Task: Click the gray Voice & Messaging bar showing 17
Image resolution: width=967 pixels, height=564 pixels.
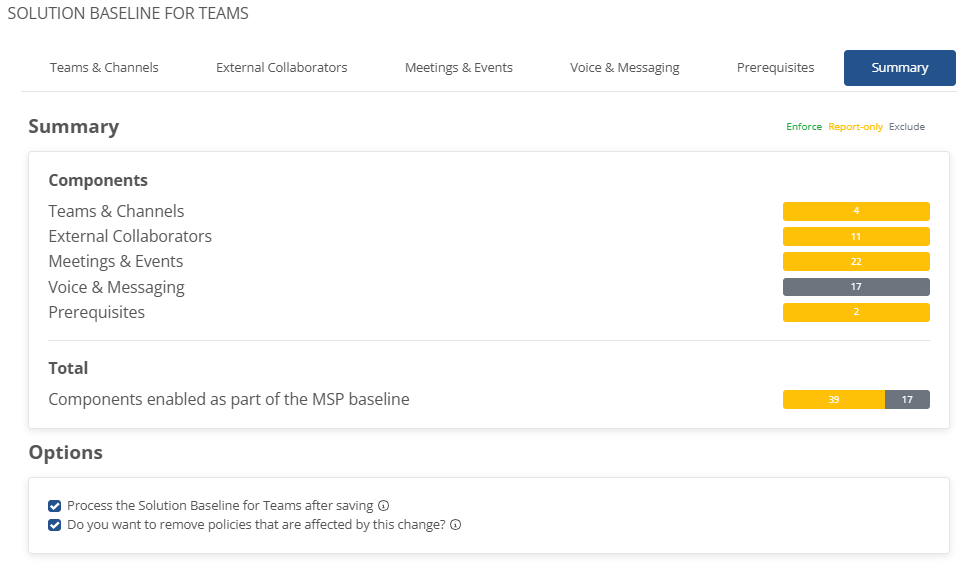Action: (x=856, y=287)
